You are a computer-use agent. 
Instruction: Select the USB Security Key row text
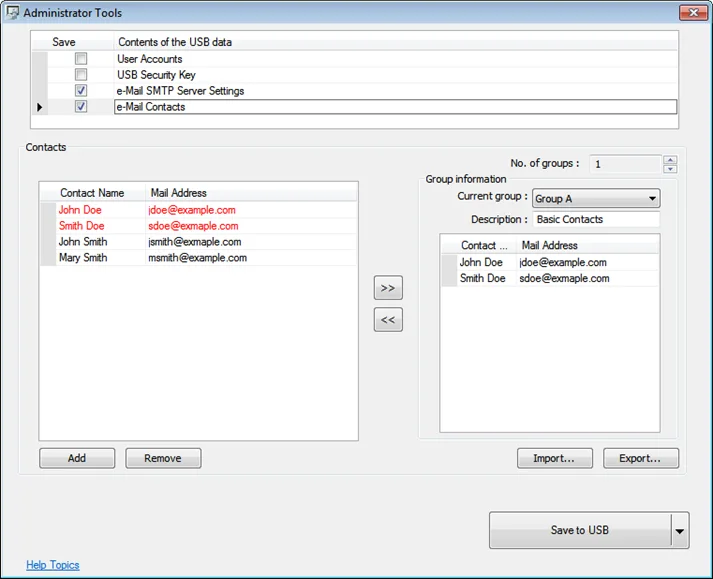(156, 75)
